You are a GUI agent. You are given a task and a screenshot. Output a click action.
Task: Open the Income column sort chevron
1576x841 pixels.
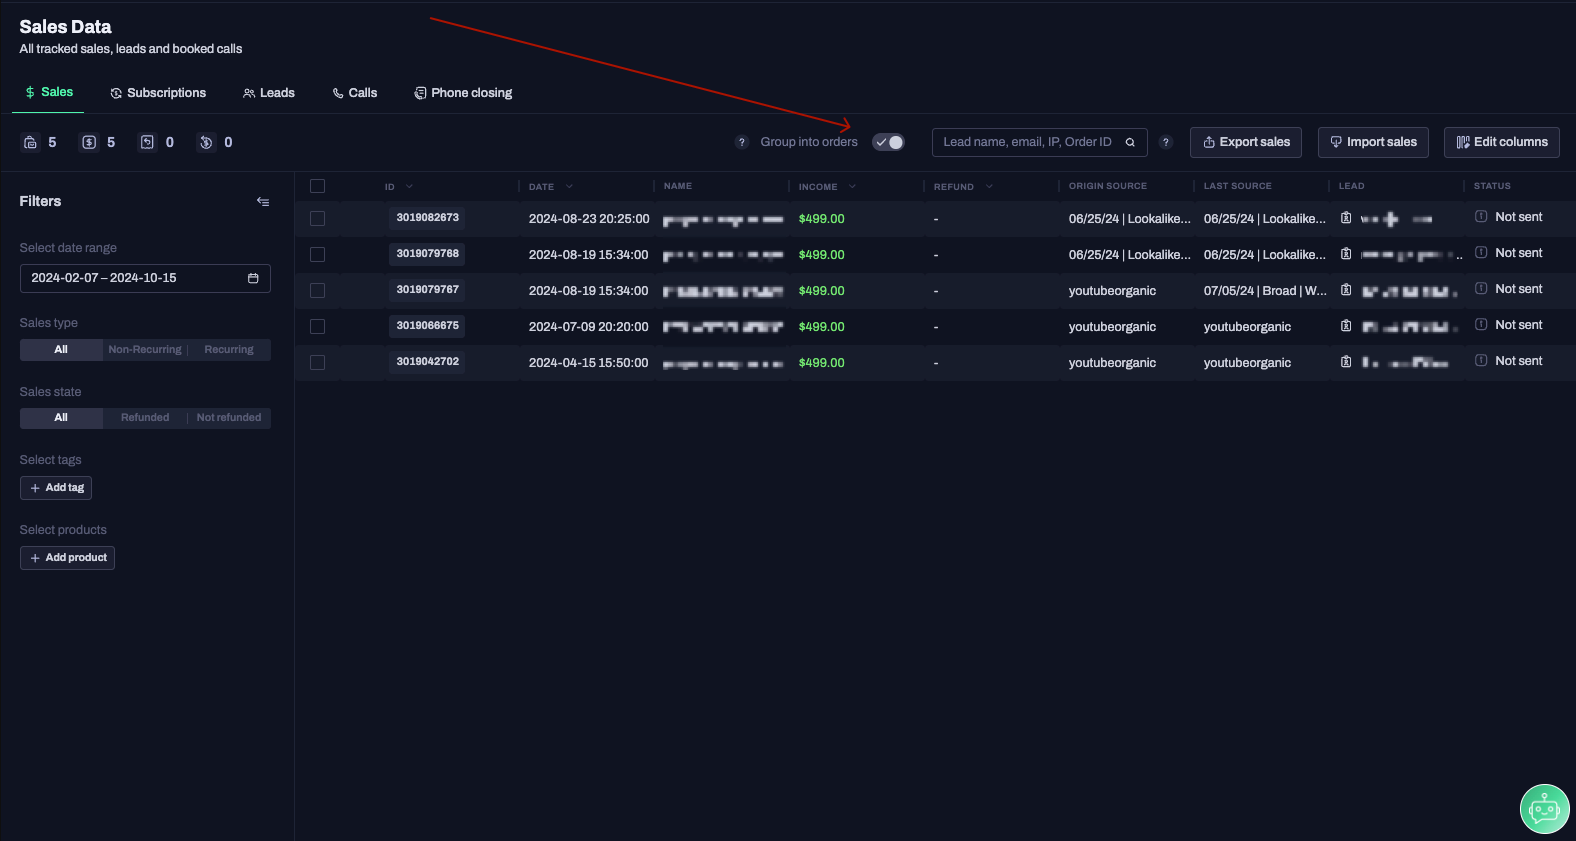tap(852, 187)
